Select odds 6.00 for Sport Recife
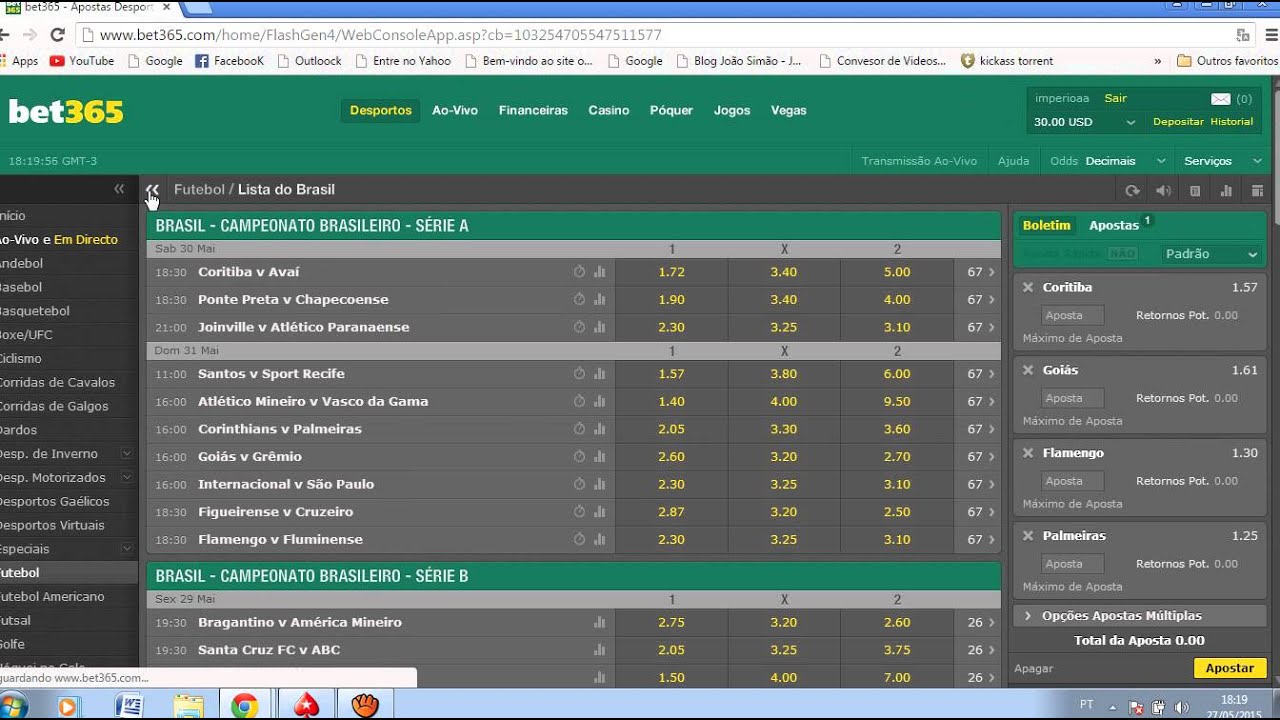This screenshot has width=1280, height=720. (897, 374)
